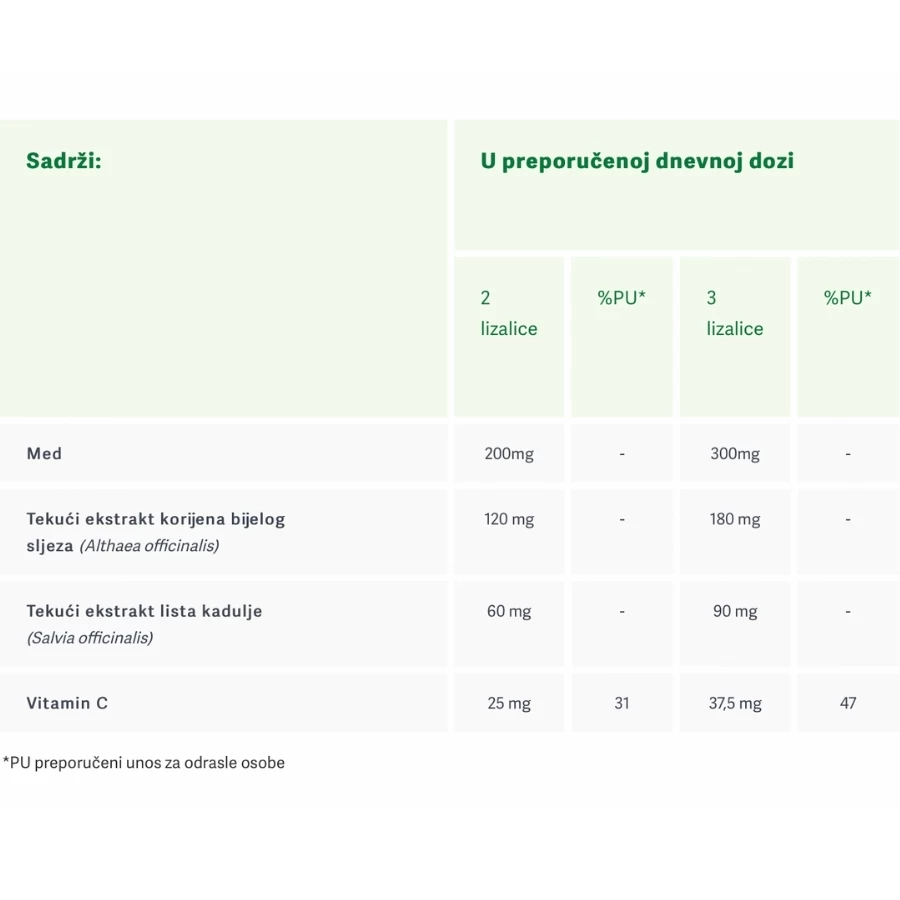Image resolution: width=900 pixels, height=900 pixels.
Task: Click the %PU* header right of "3 lizalice"
Action: click(848, 298)
